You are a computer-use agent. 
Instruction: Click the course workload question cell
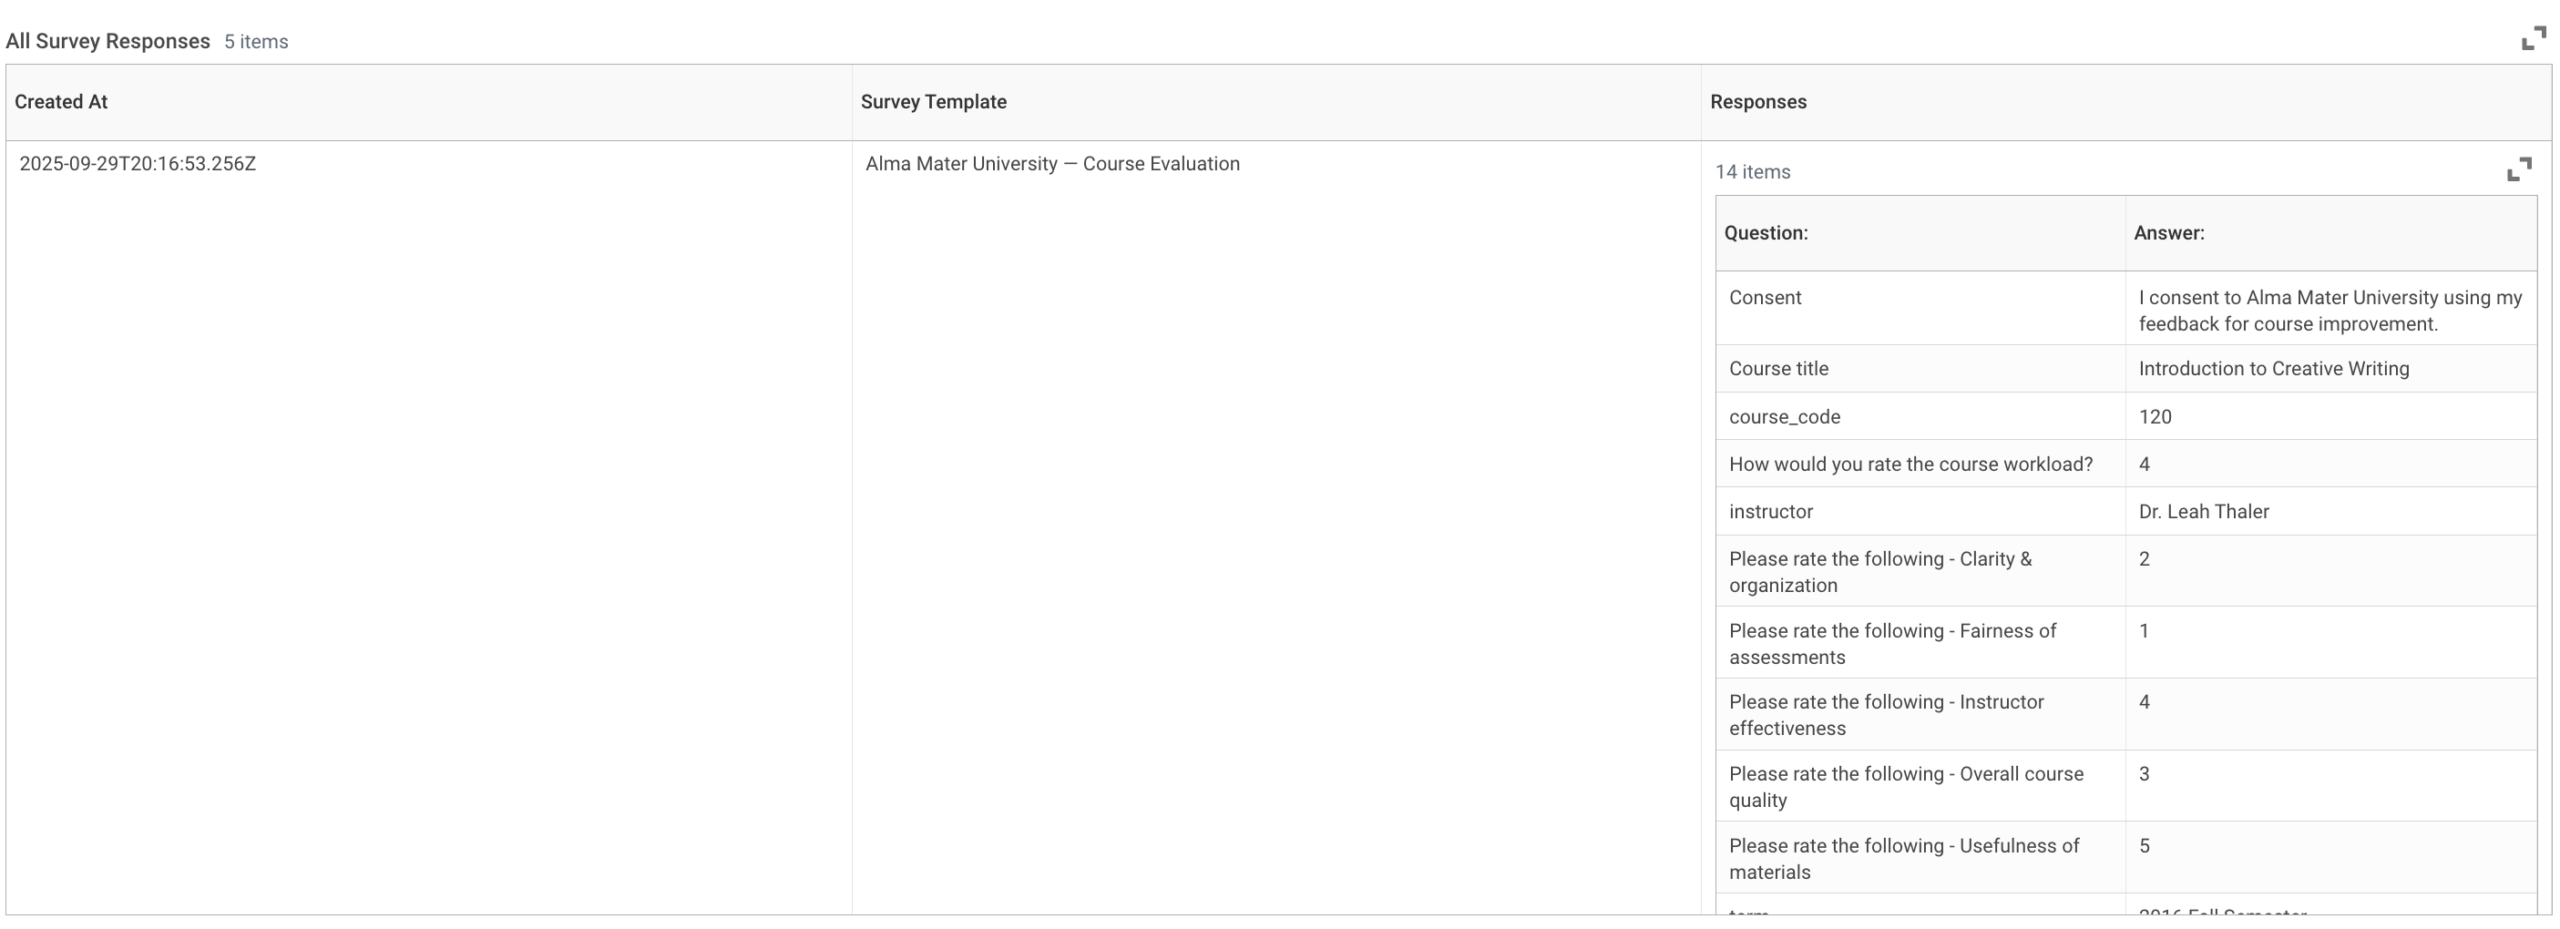(x=1910, y=464)
